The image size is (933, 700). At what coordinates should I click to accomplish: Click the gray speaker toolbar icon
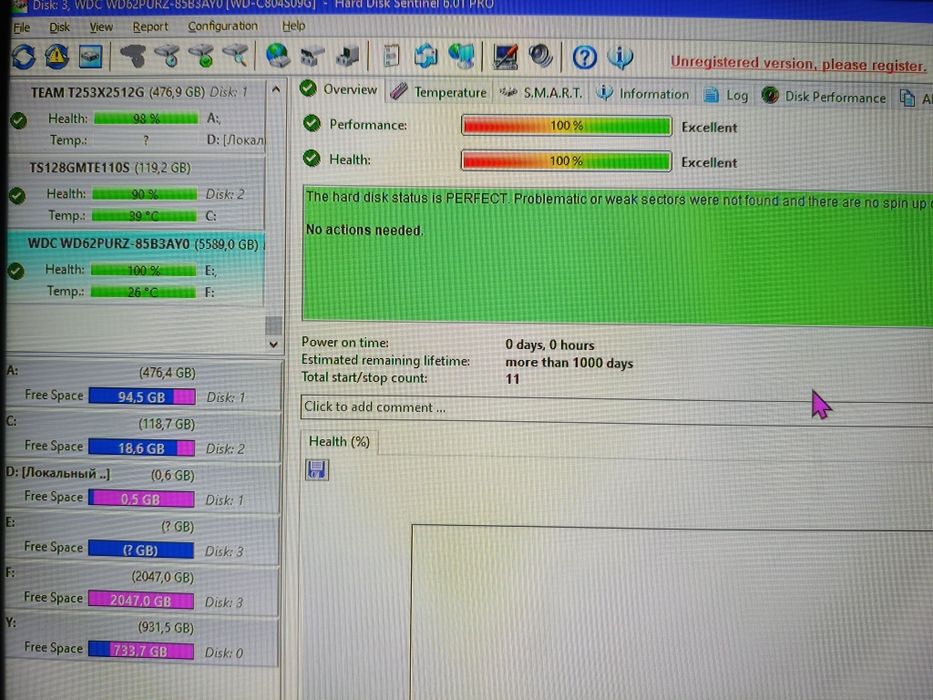541,57
